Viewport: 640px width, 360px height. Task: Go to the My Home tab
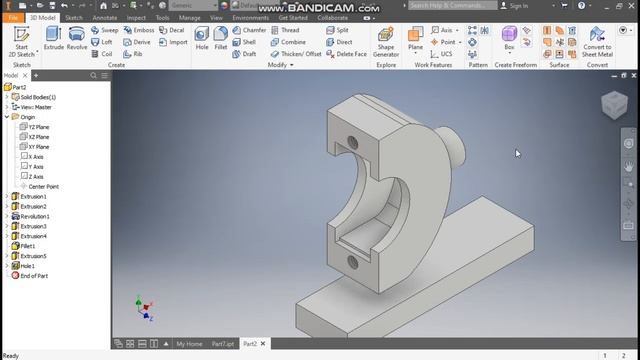coord(189,344)
